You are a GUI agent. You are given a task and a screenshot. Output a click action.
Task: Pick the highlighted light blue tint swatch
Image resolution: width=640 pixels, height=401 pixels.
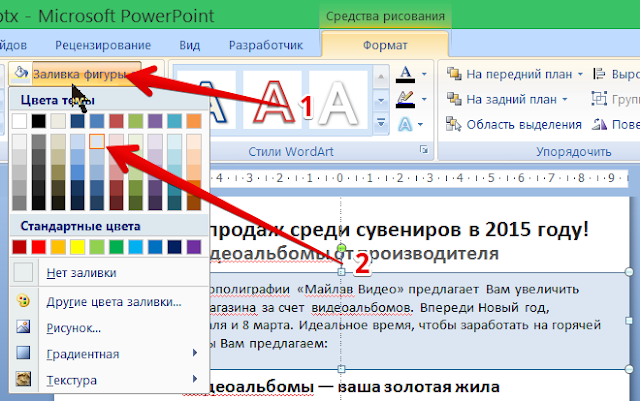97,141
